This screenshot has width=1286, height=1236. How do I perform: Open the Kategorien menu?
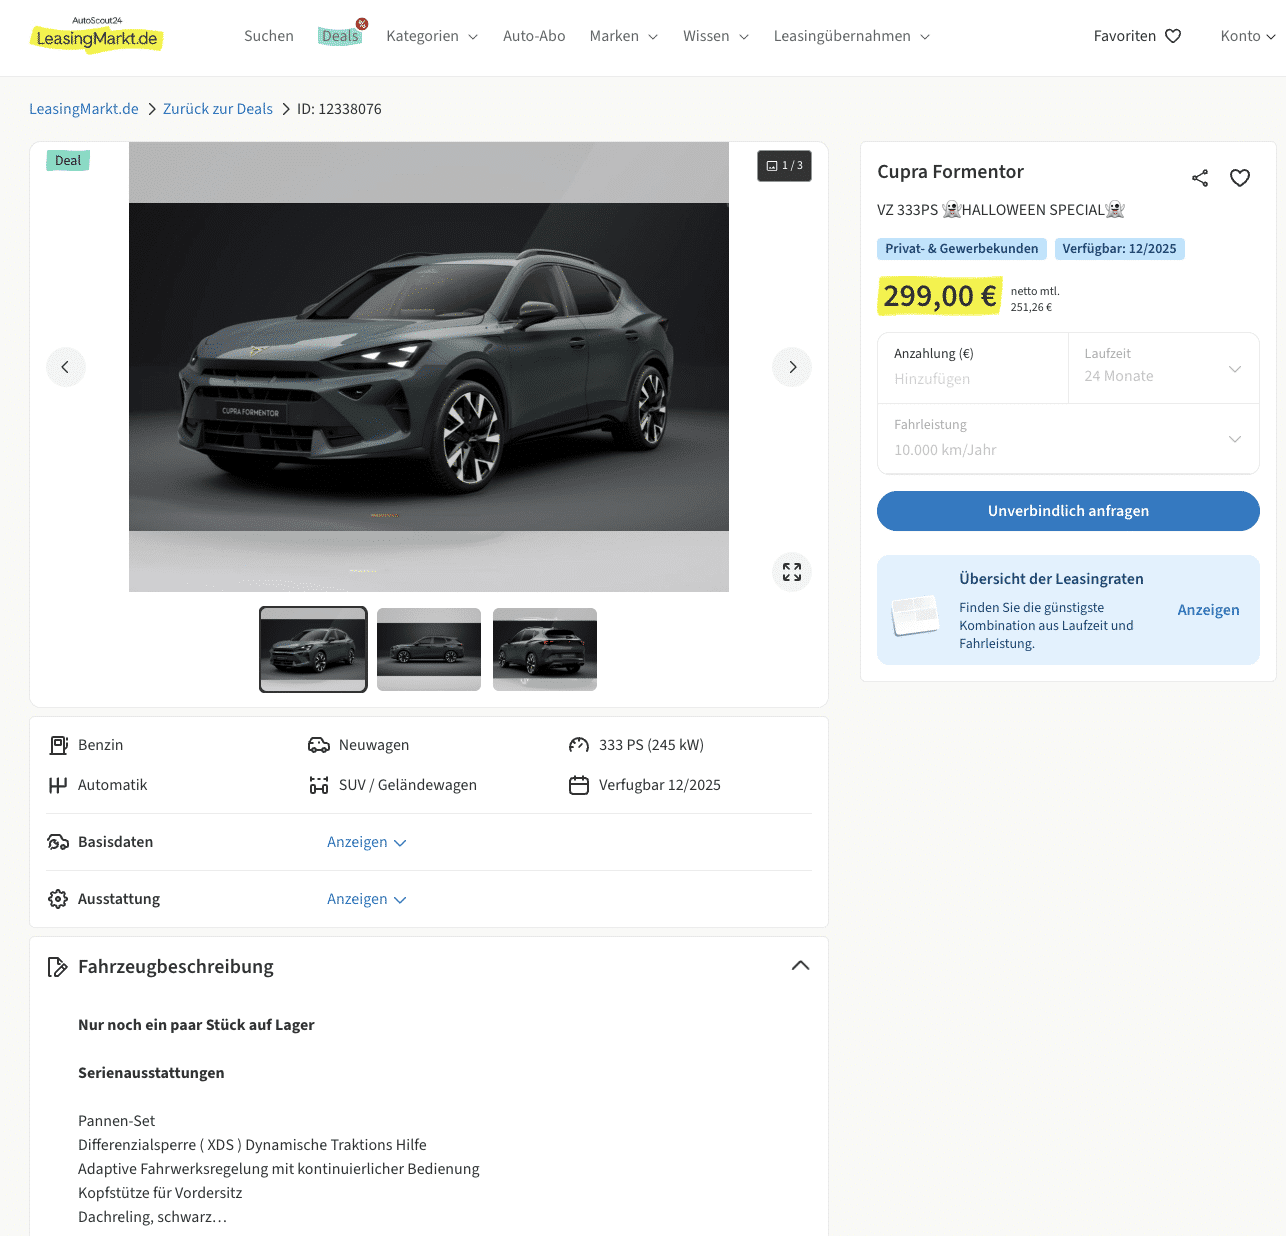pos(432,36)
